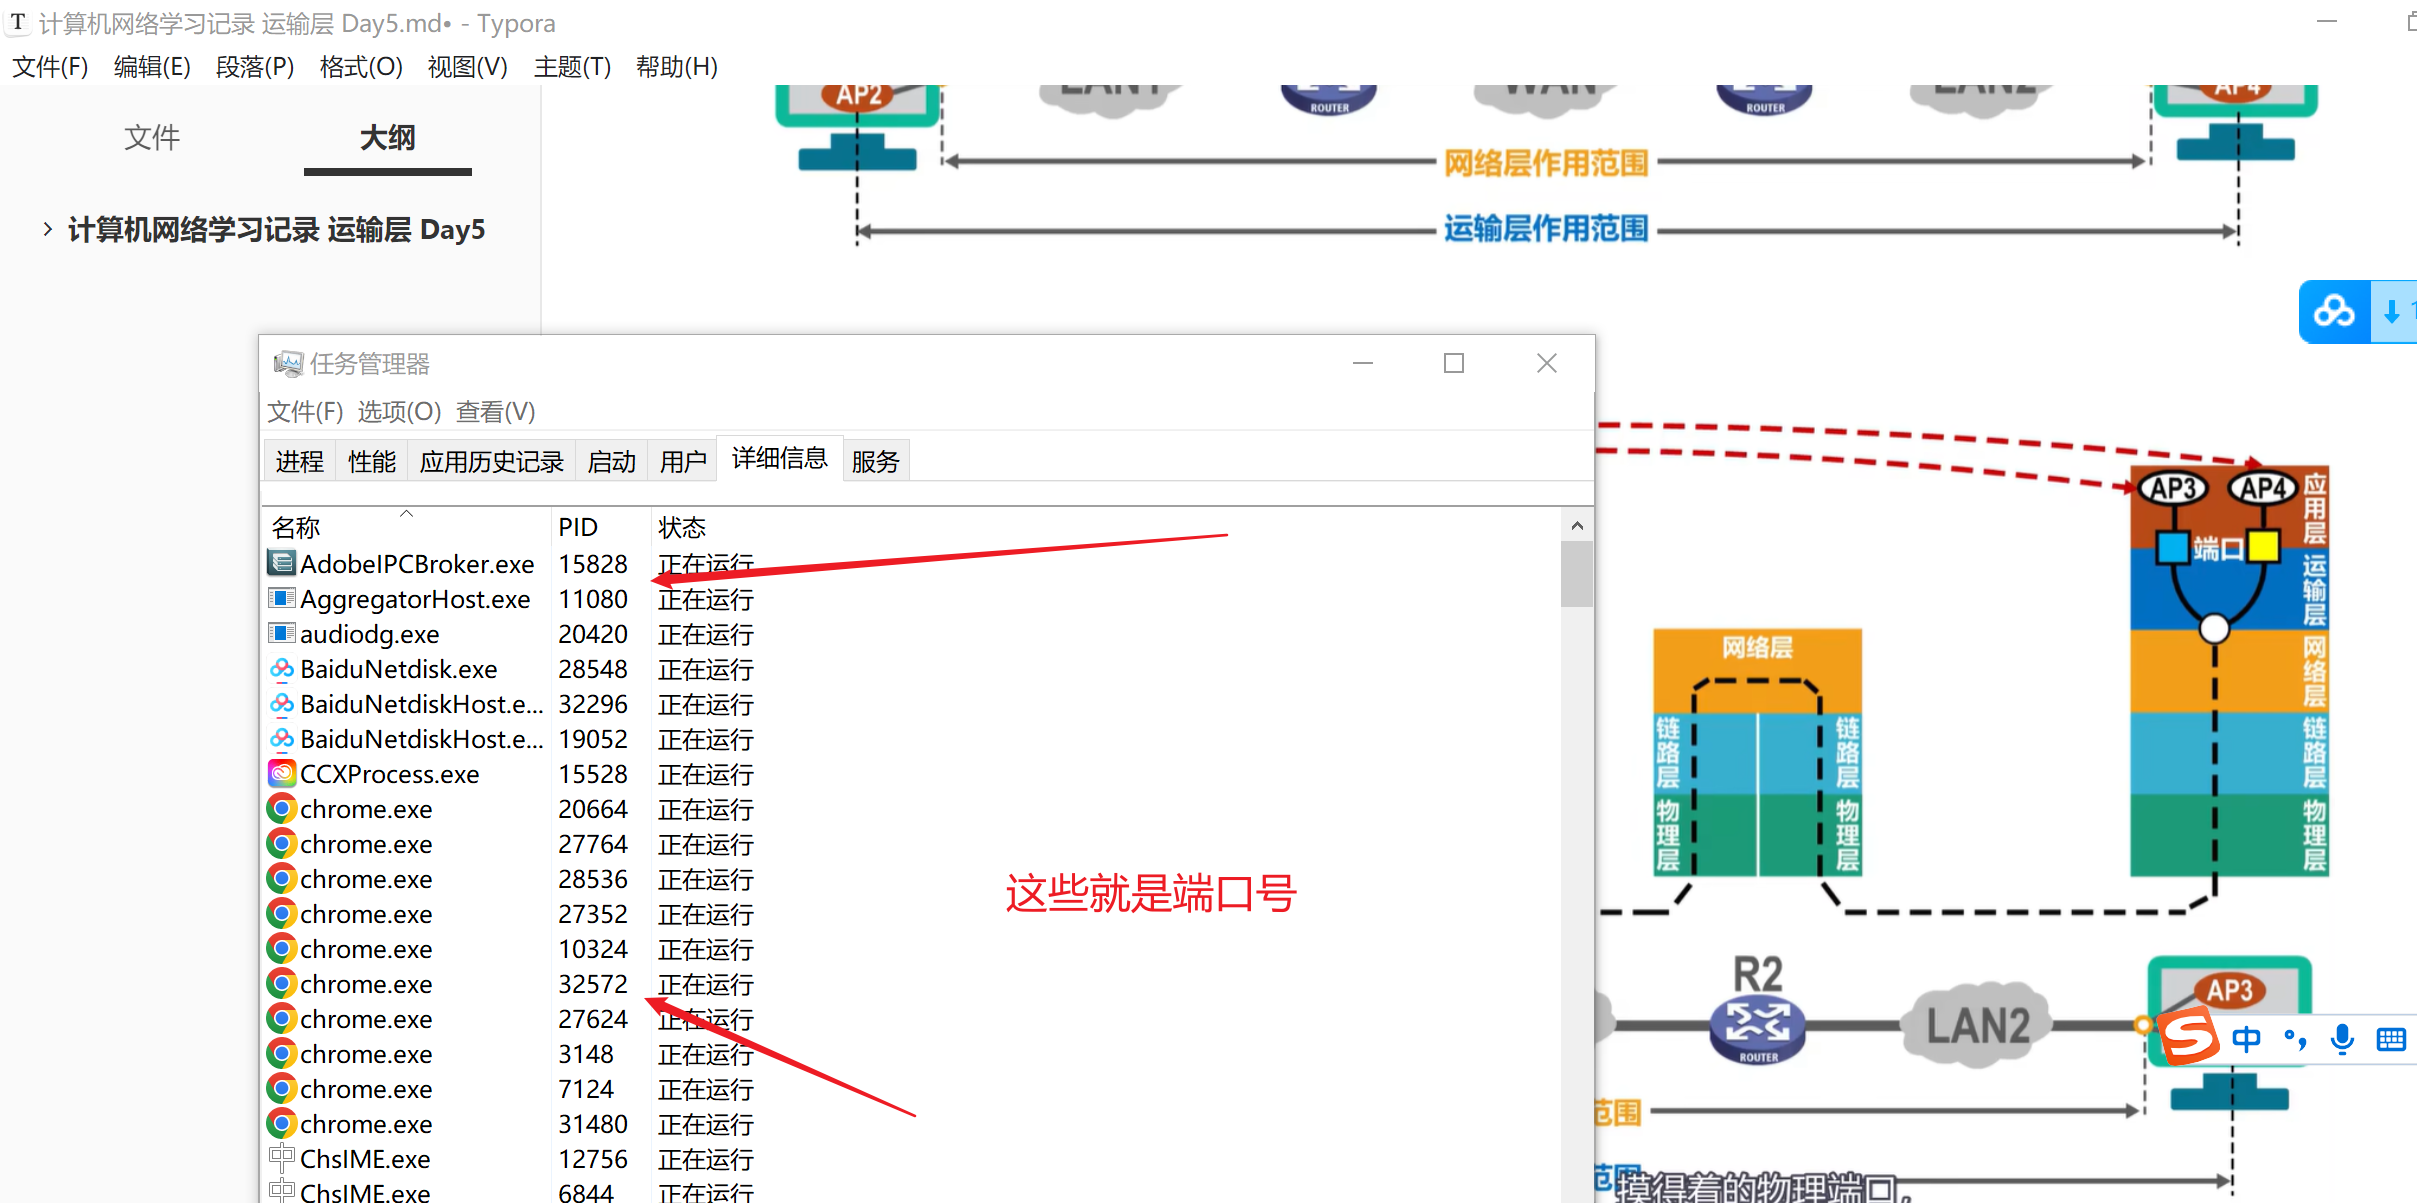Select the AdobeIPCBroker.exe process icon
The height and width of the screenshot is (1203, 2417).
click(x=282, y=563)
